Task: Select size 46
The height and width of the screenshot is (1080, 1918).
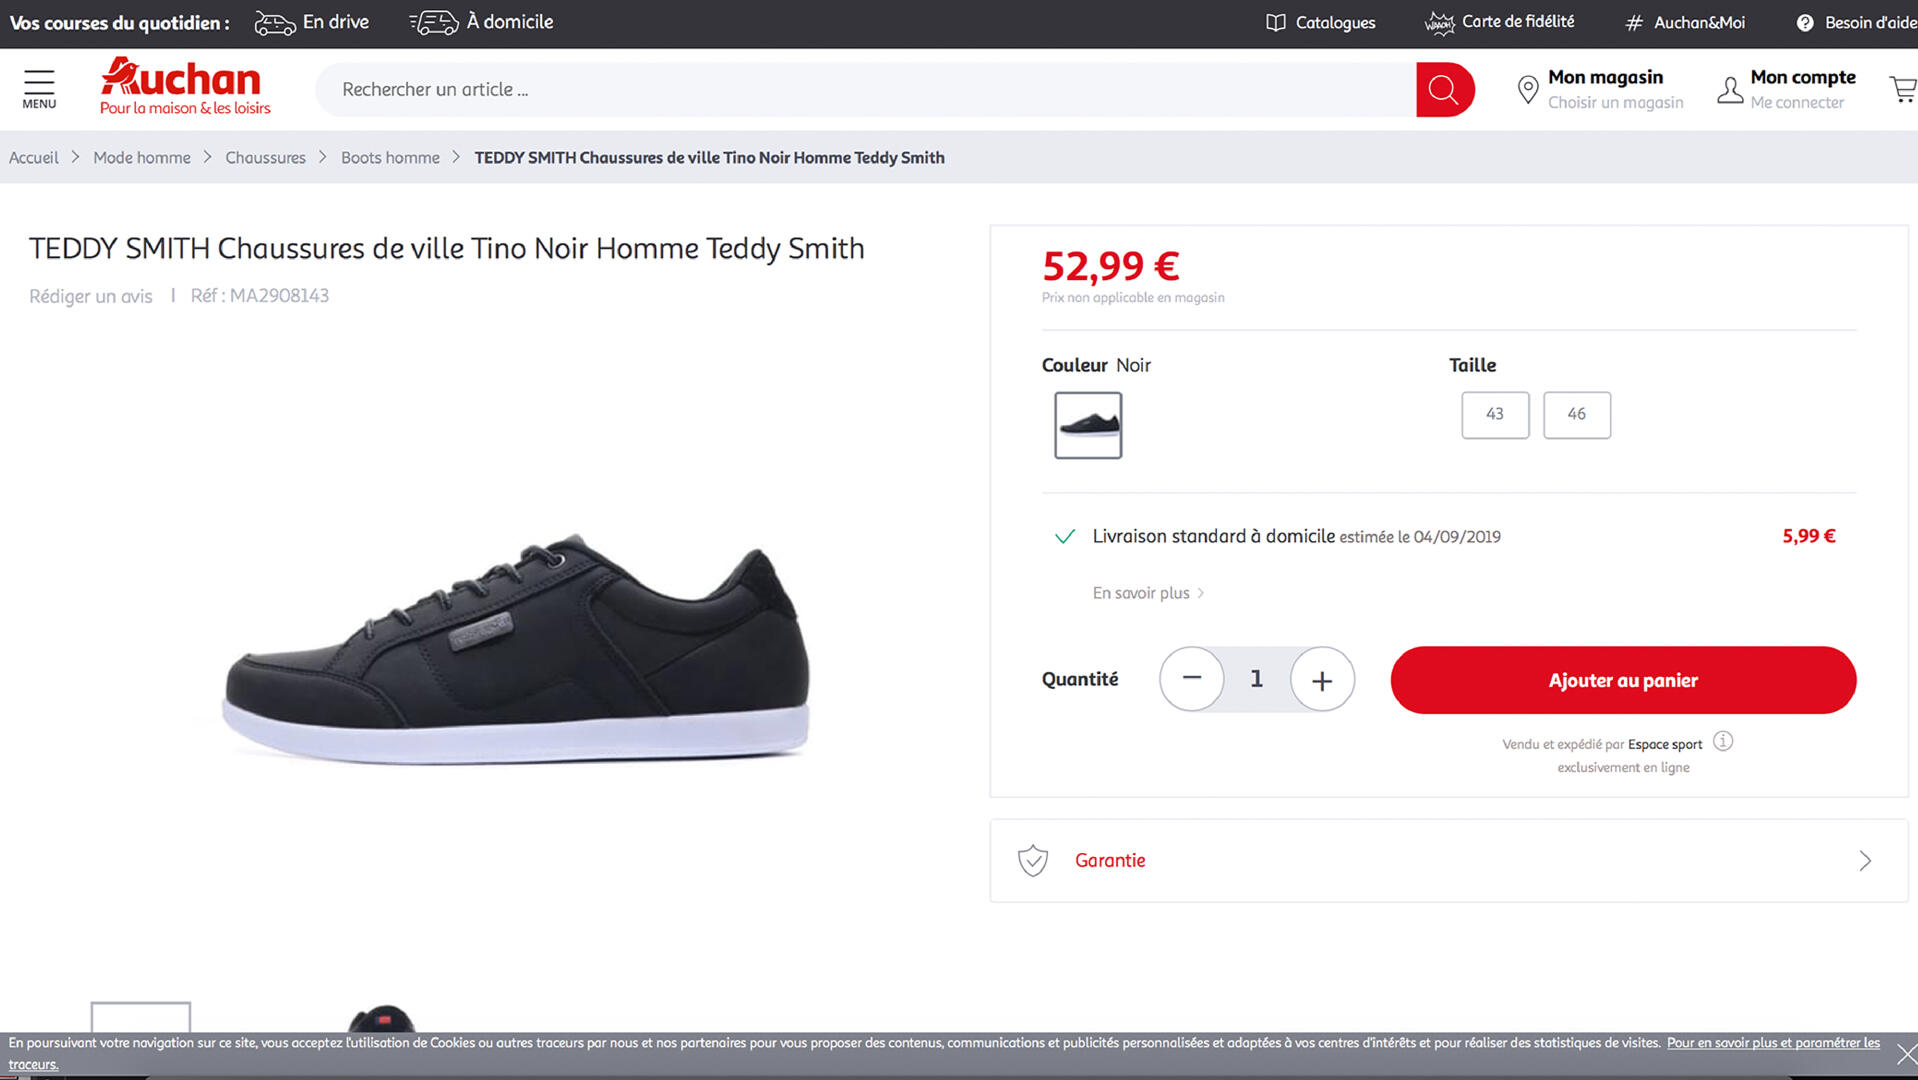Action: (1577, 415)
